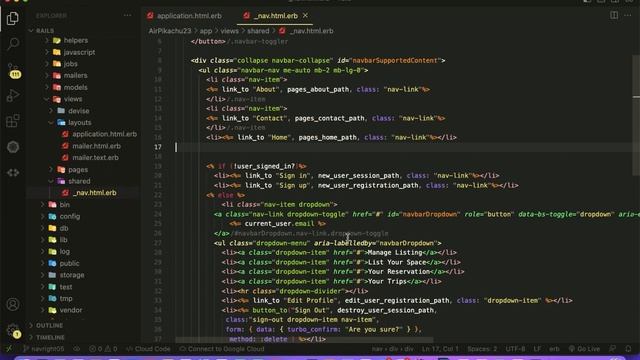Expand the pages folder
Viewport: 640px width, 360px height.
(x=78, y=169)
